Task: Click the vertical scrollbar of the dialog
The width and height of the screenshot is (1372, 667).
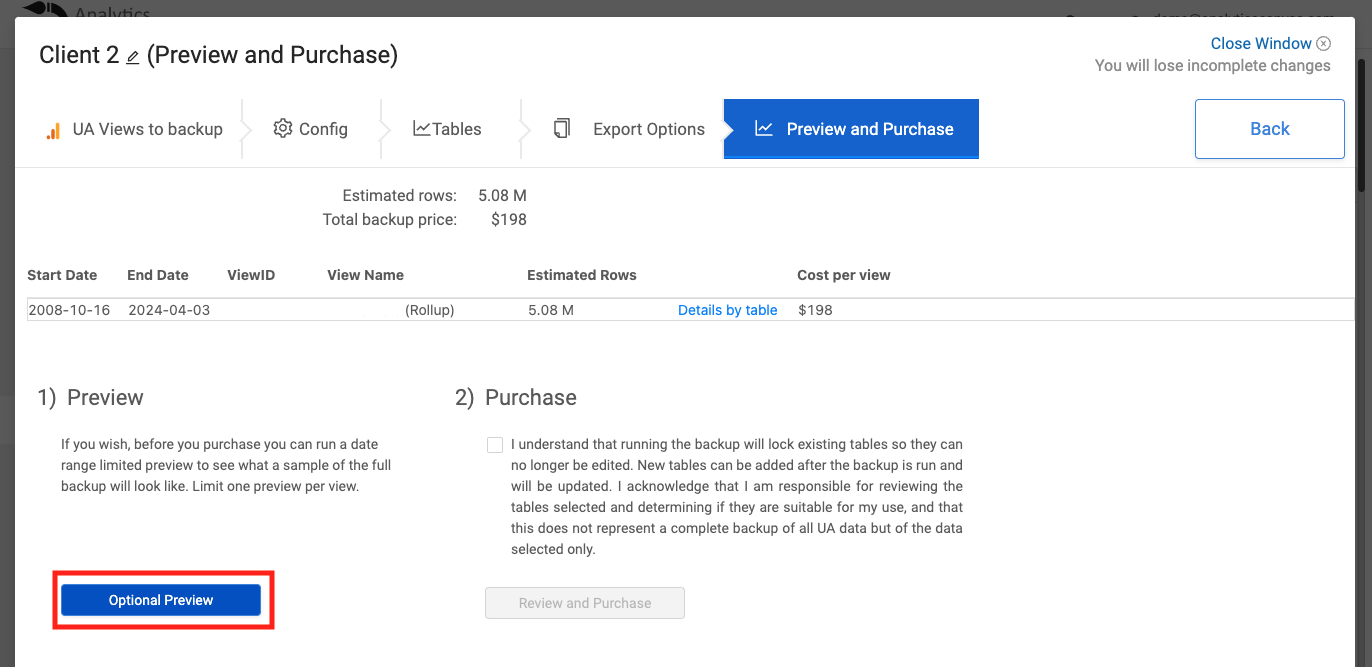Action: click(1362, 125)
